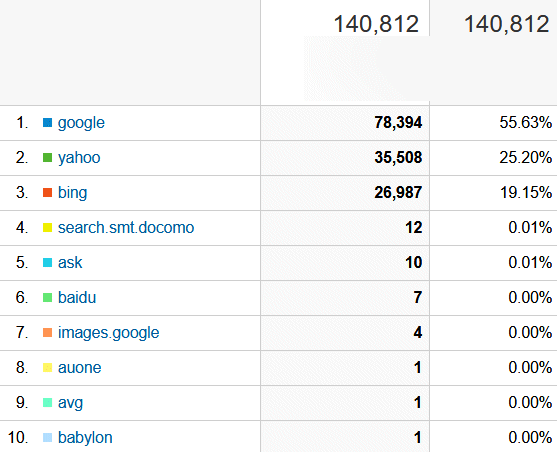Screen dimensions: 557x452
Task: Open the baidu source link
Action: tap(77, 297)
